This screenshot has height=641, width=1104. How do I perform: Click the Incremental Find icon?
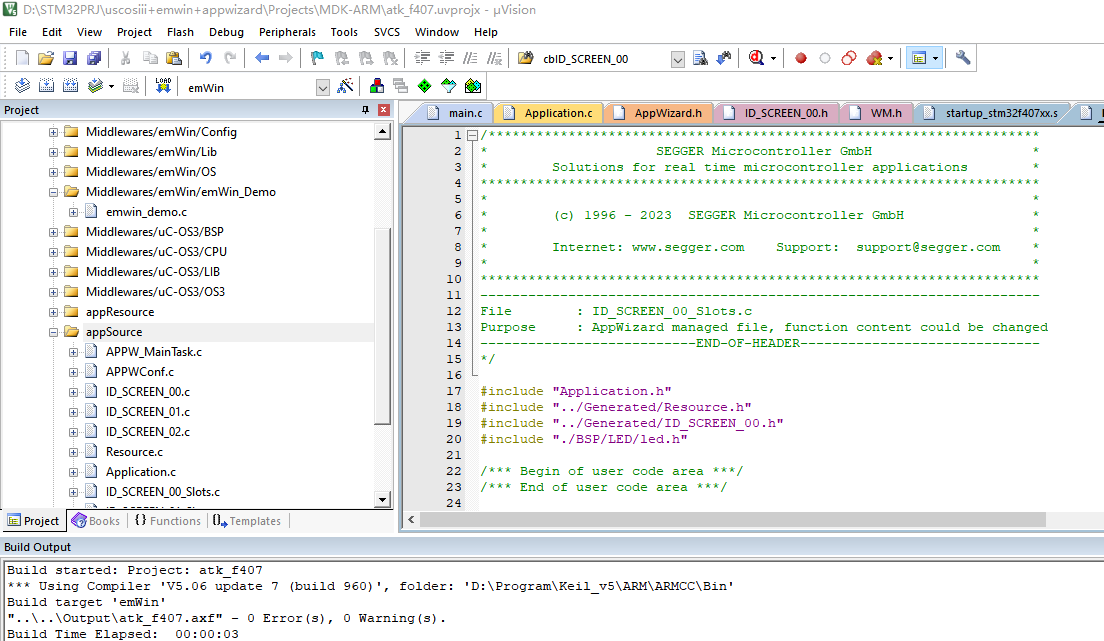coord(724,58)
